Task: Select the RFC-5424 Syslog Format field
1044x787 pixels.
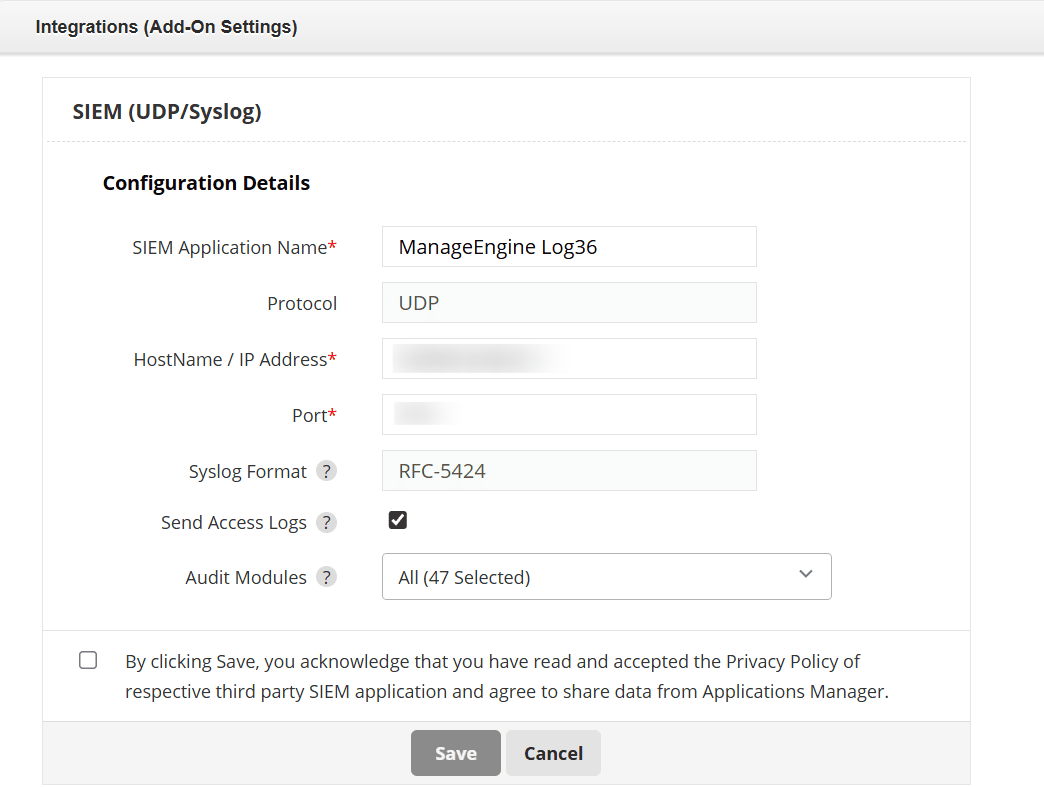Action: [568, 470]
